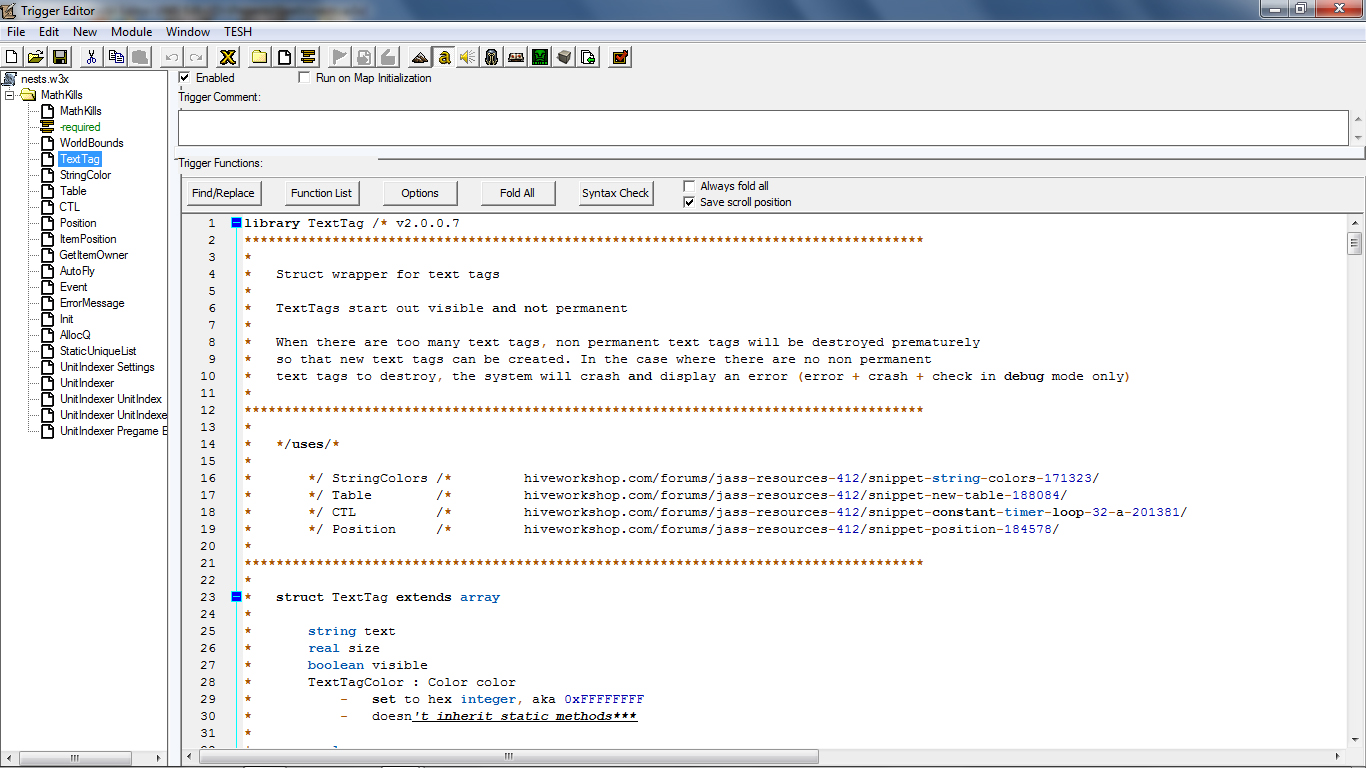Open the Import Manager icon
Screen dimensions: 1366x768
click(588, 57)
